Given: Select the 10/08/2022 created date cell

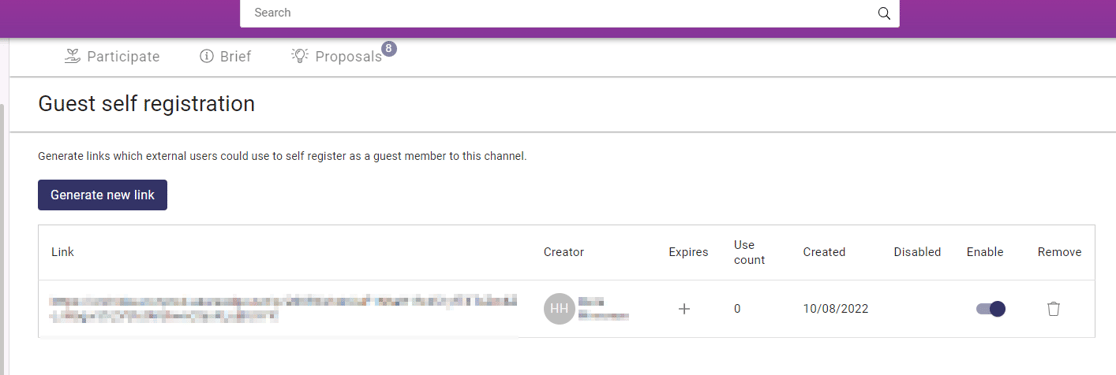Looking at the screenshot, I should click(836, 309).
